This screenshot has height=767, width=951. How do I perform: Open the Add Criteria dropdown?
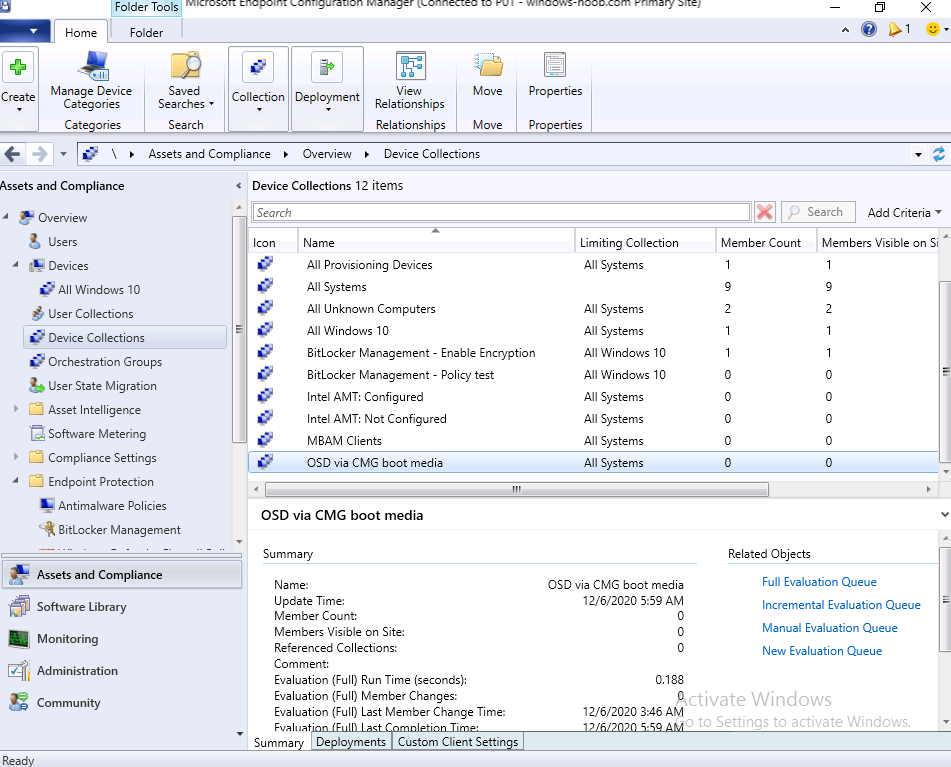[x=904, y=212]
